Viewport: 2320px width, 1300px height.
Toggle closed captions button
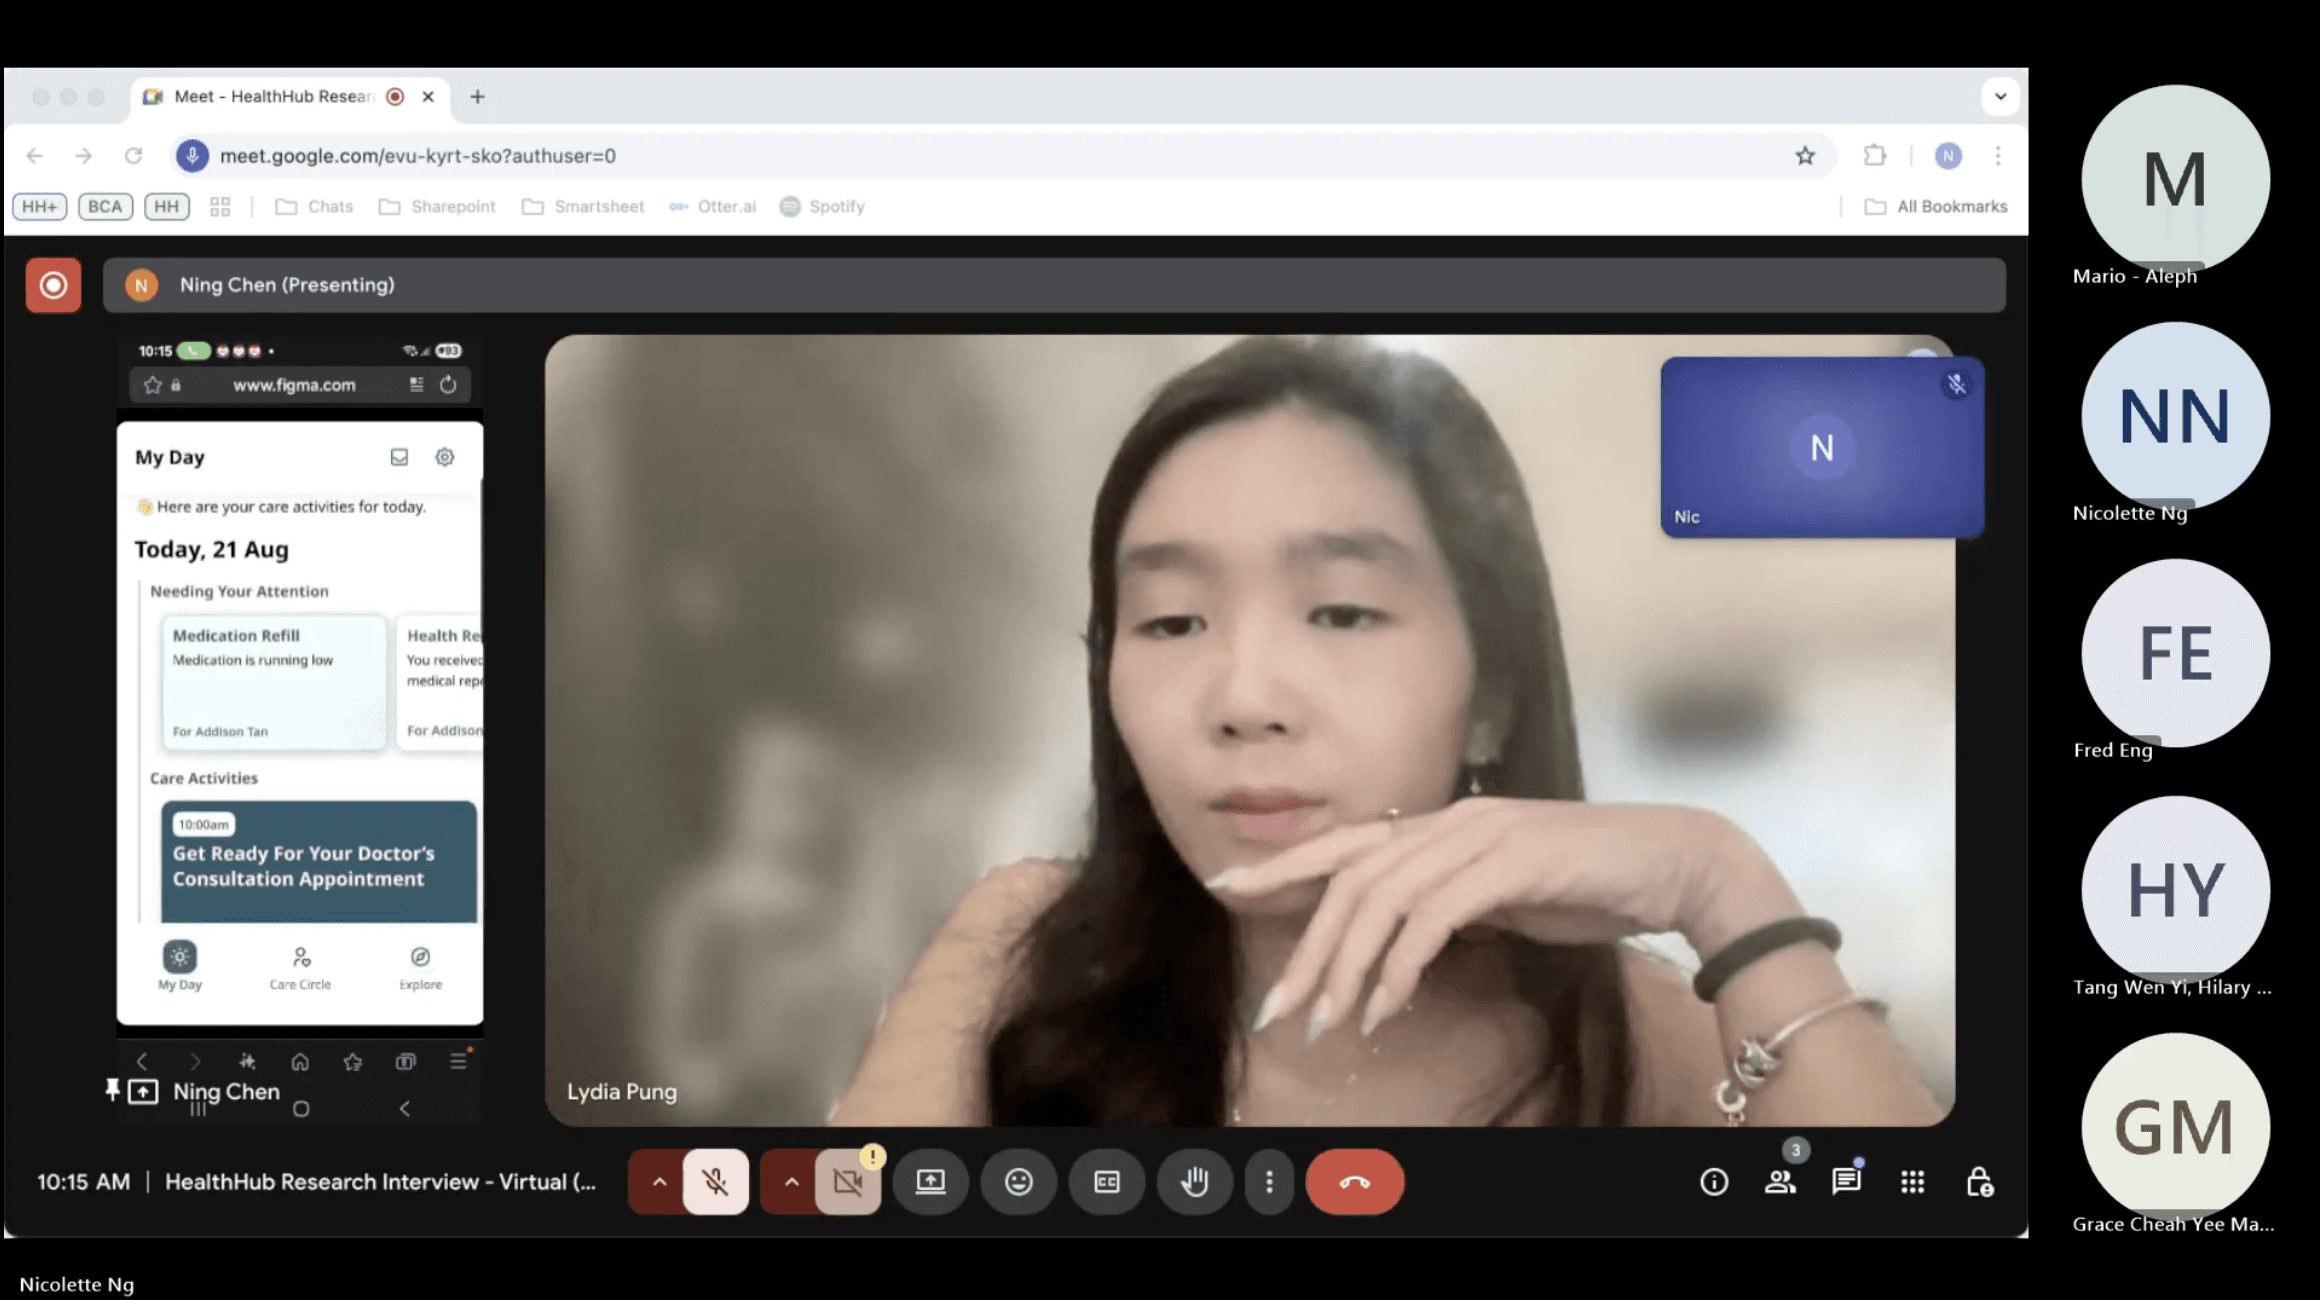coord(1106,1182)
